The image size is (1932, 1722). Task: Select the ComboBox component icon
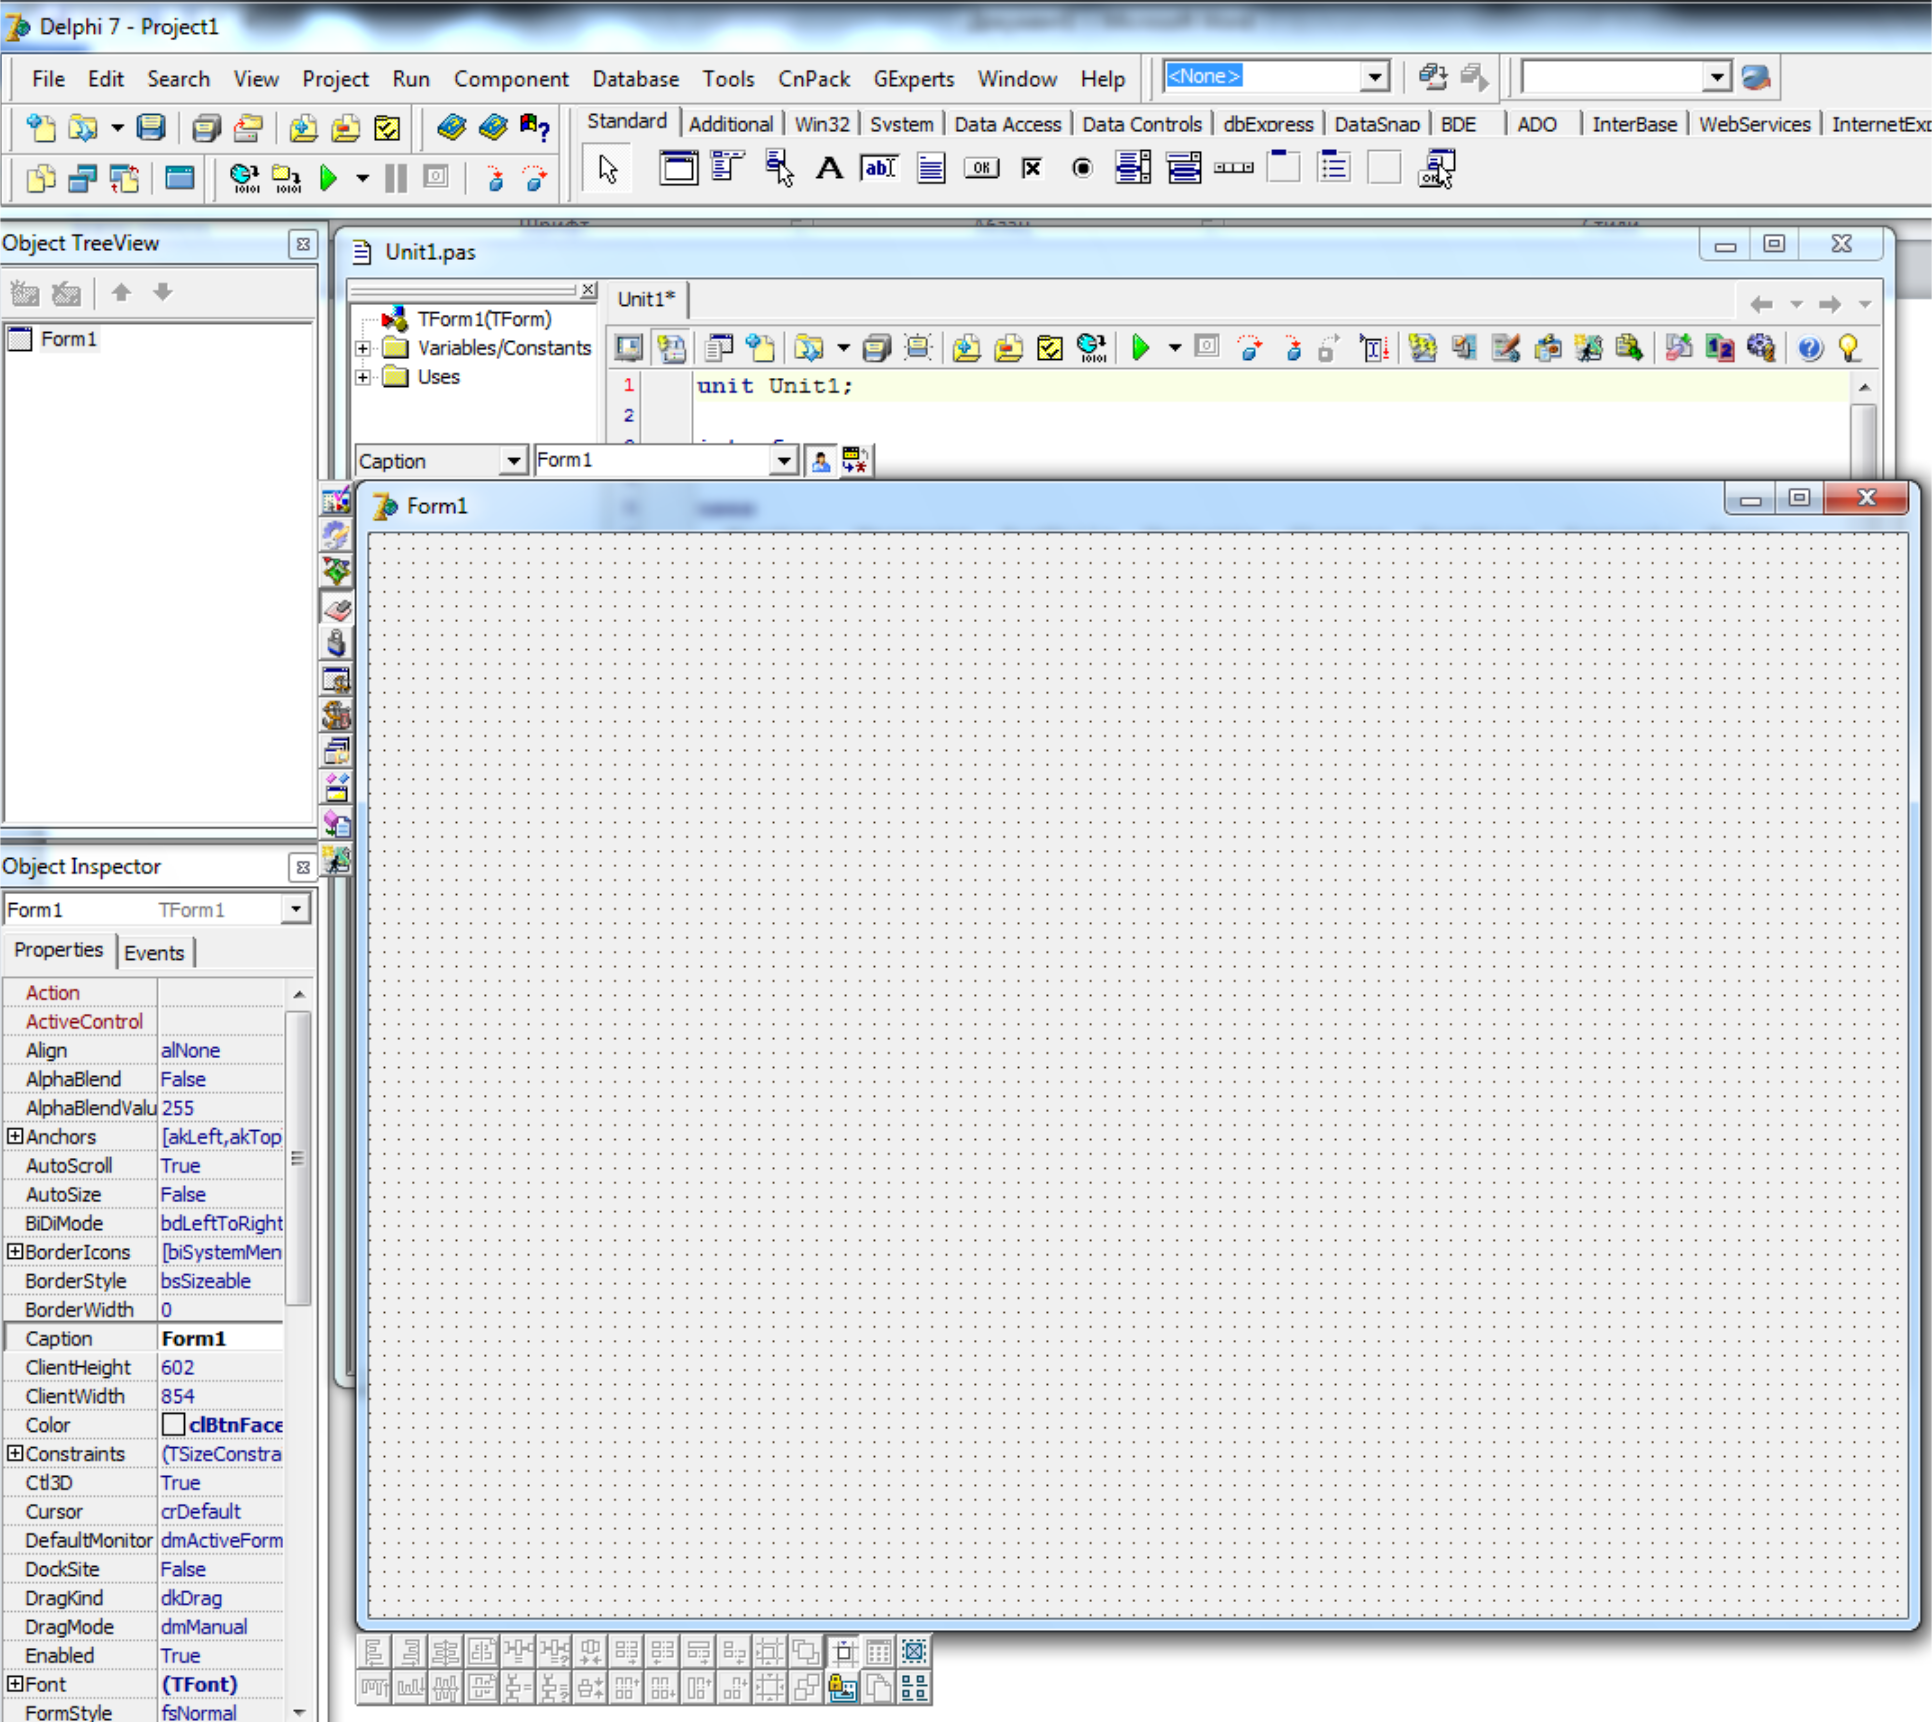click(1184, 168)
